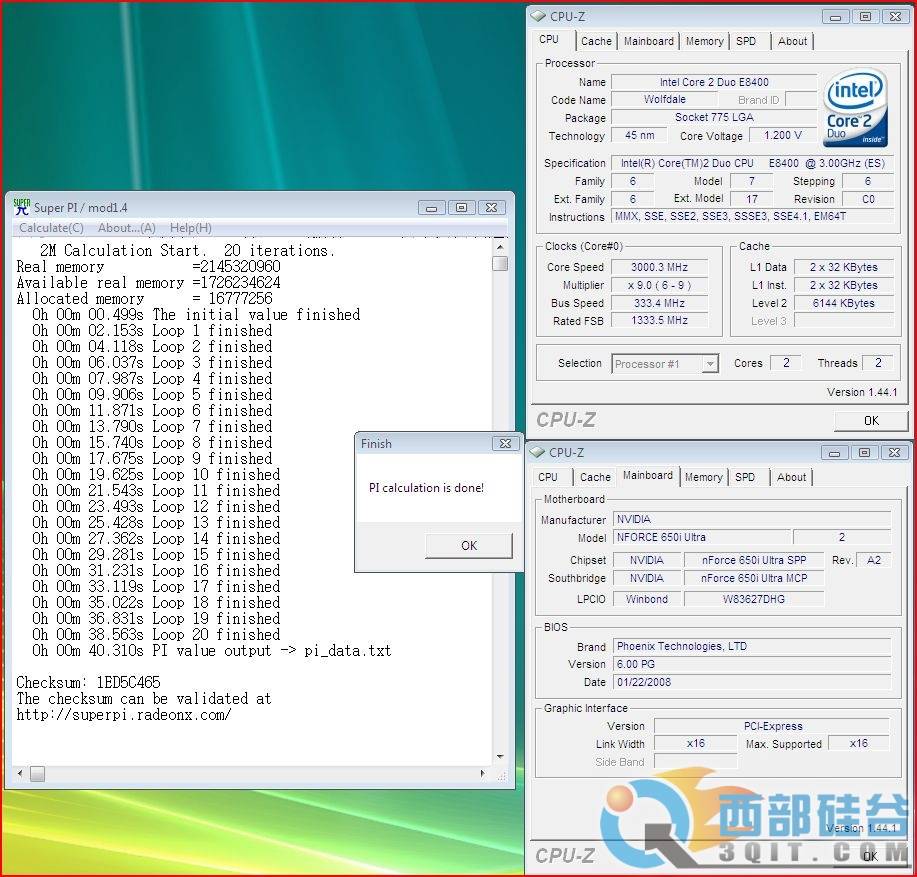Click CPU-Z icon in top window title bar

click(x=538, y=16)
